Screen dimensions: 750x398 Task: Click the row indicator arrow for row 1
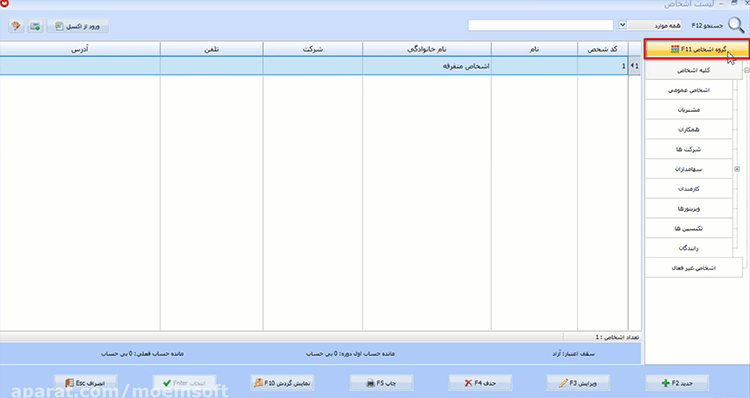tap(635, 66)
